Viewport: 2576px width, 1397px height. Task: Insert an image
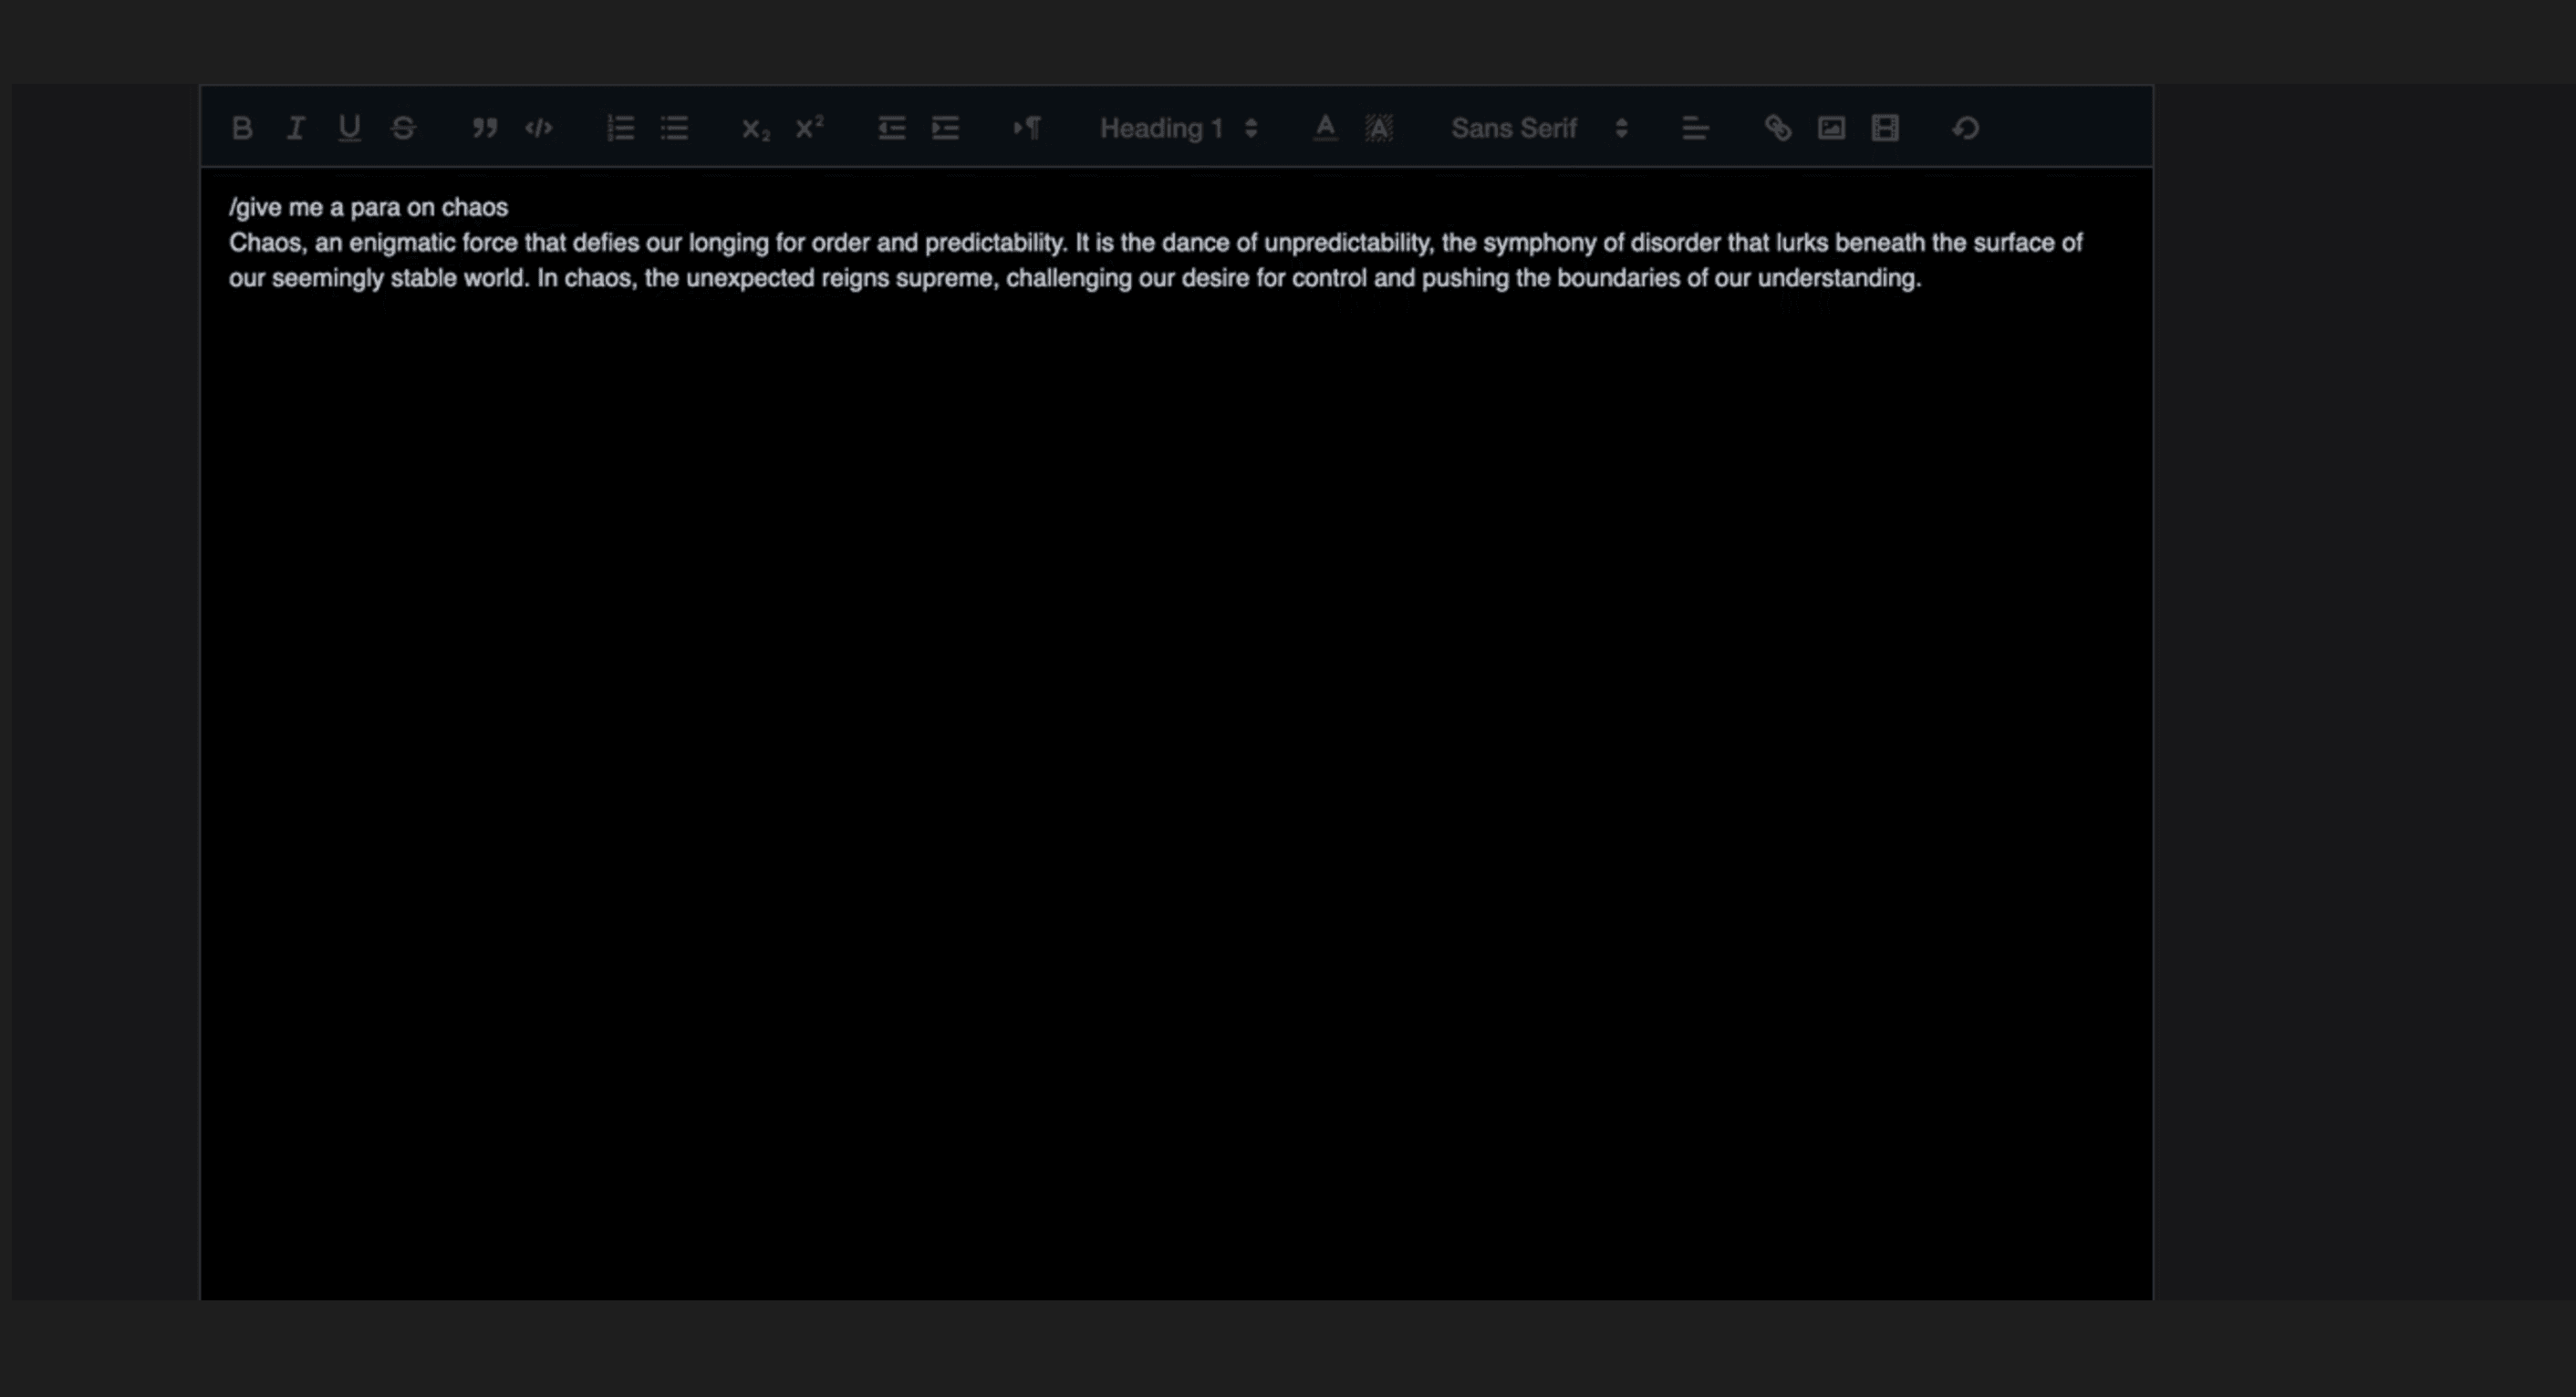[x=1831, y=128]
